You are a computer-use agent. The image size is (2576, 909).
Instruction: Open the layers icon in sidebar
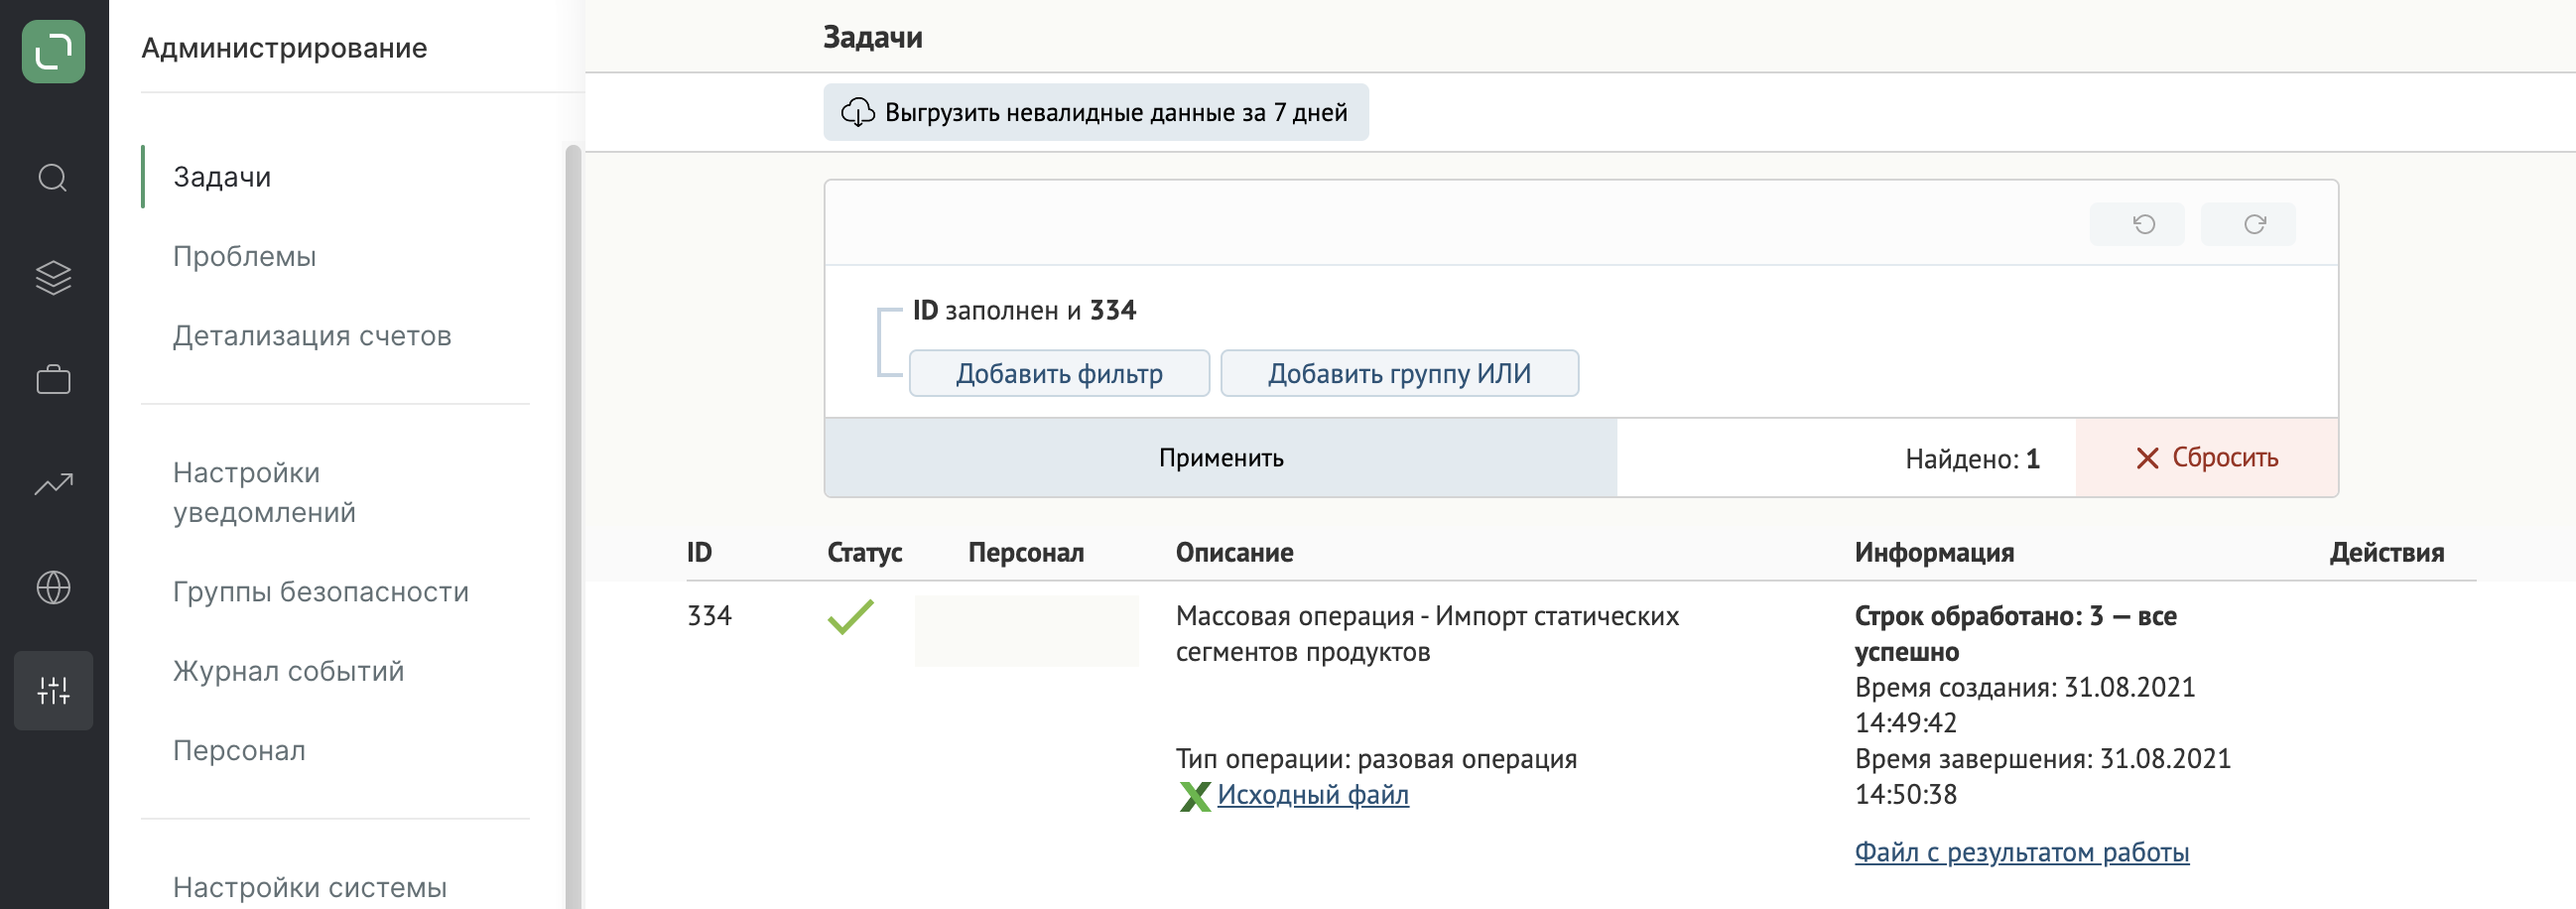pos(53,278)
